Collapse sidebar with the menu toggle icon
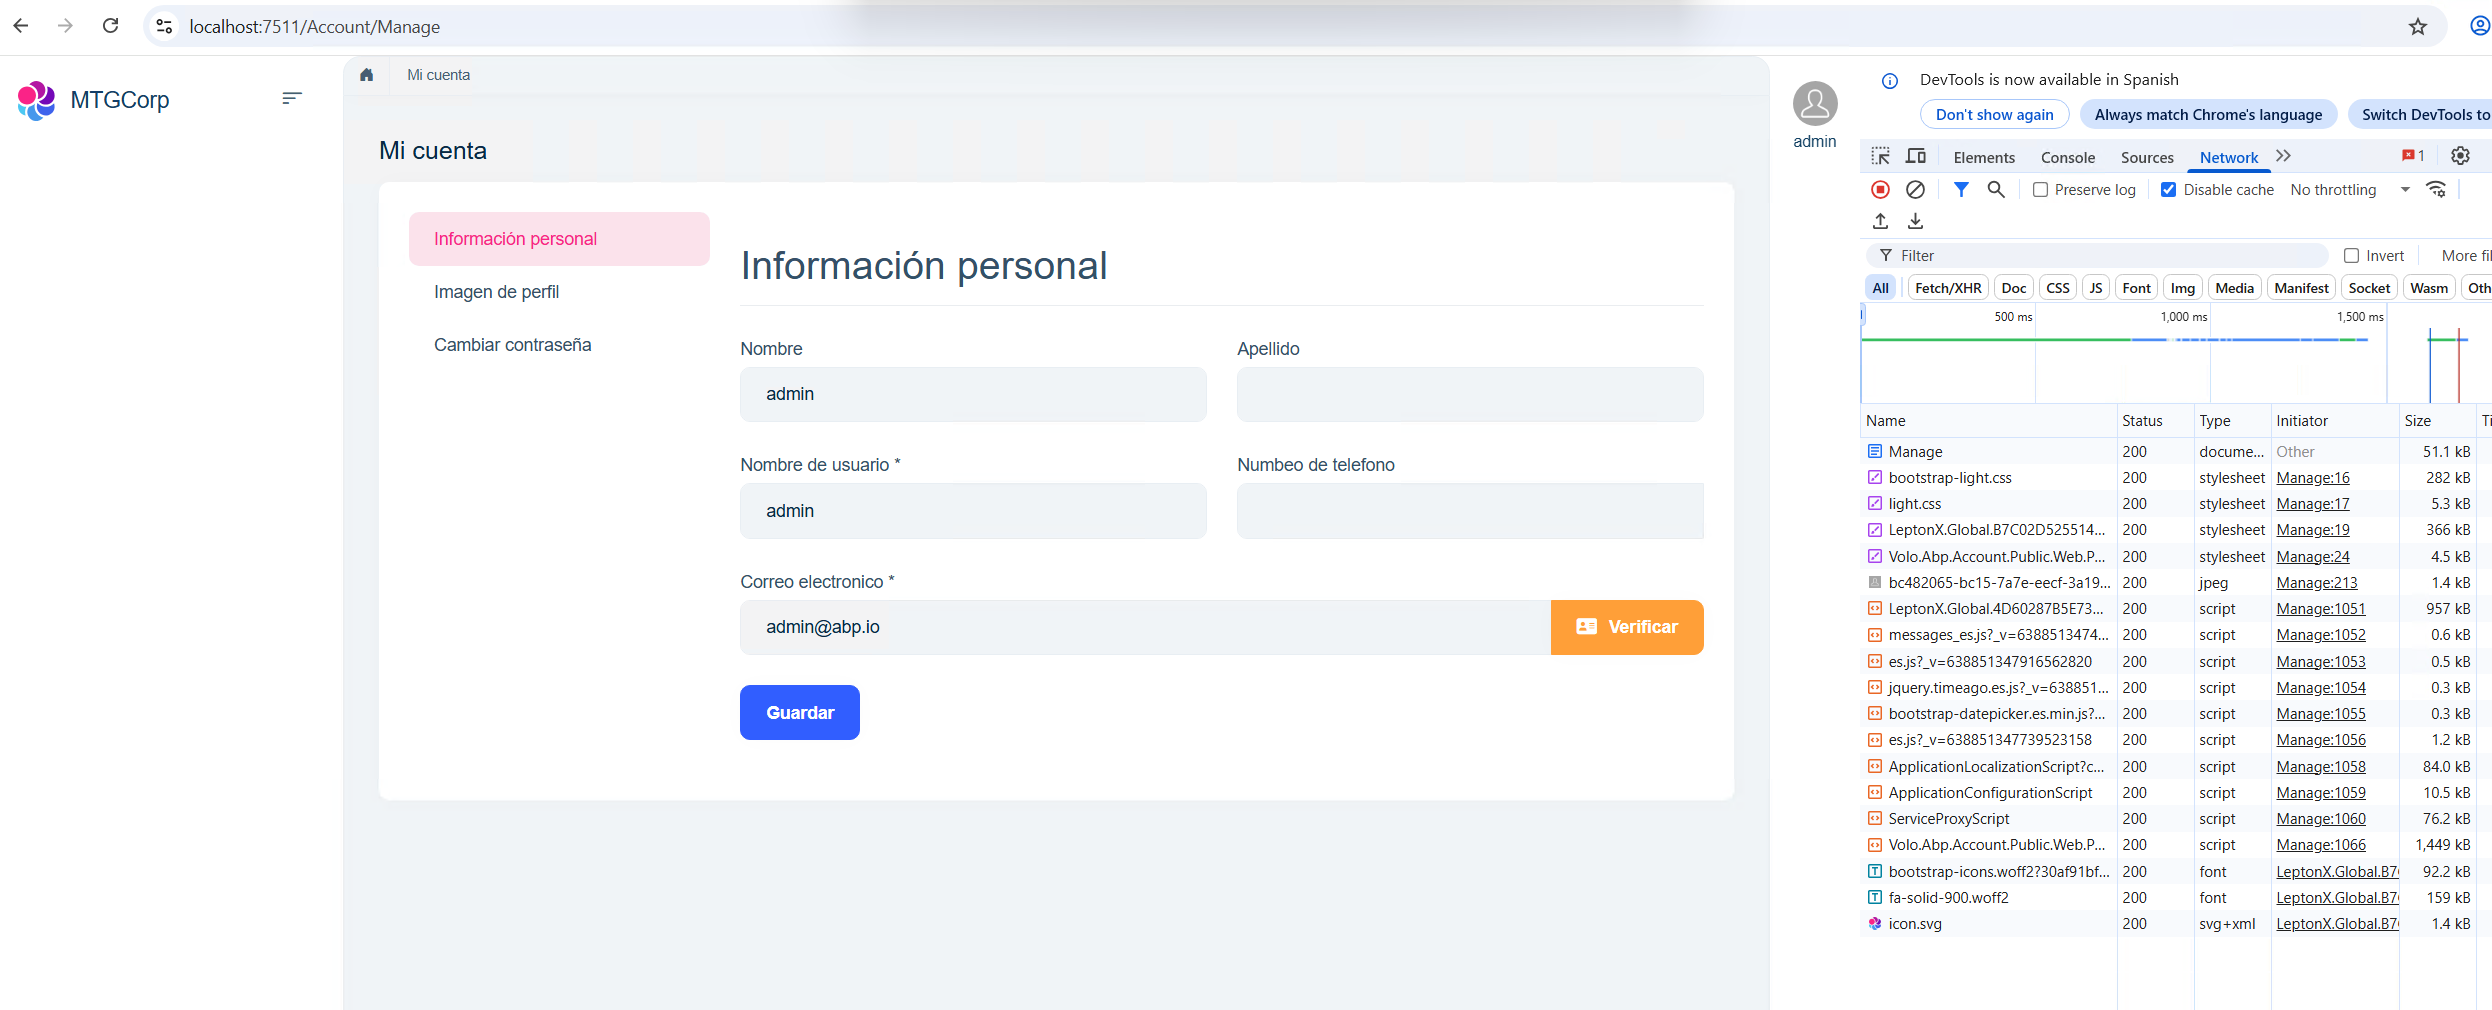The height and width of the screenshot is (1010, 2492). tap(291, 98)
